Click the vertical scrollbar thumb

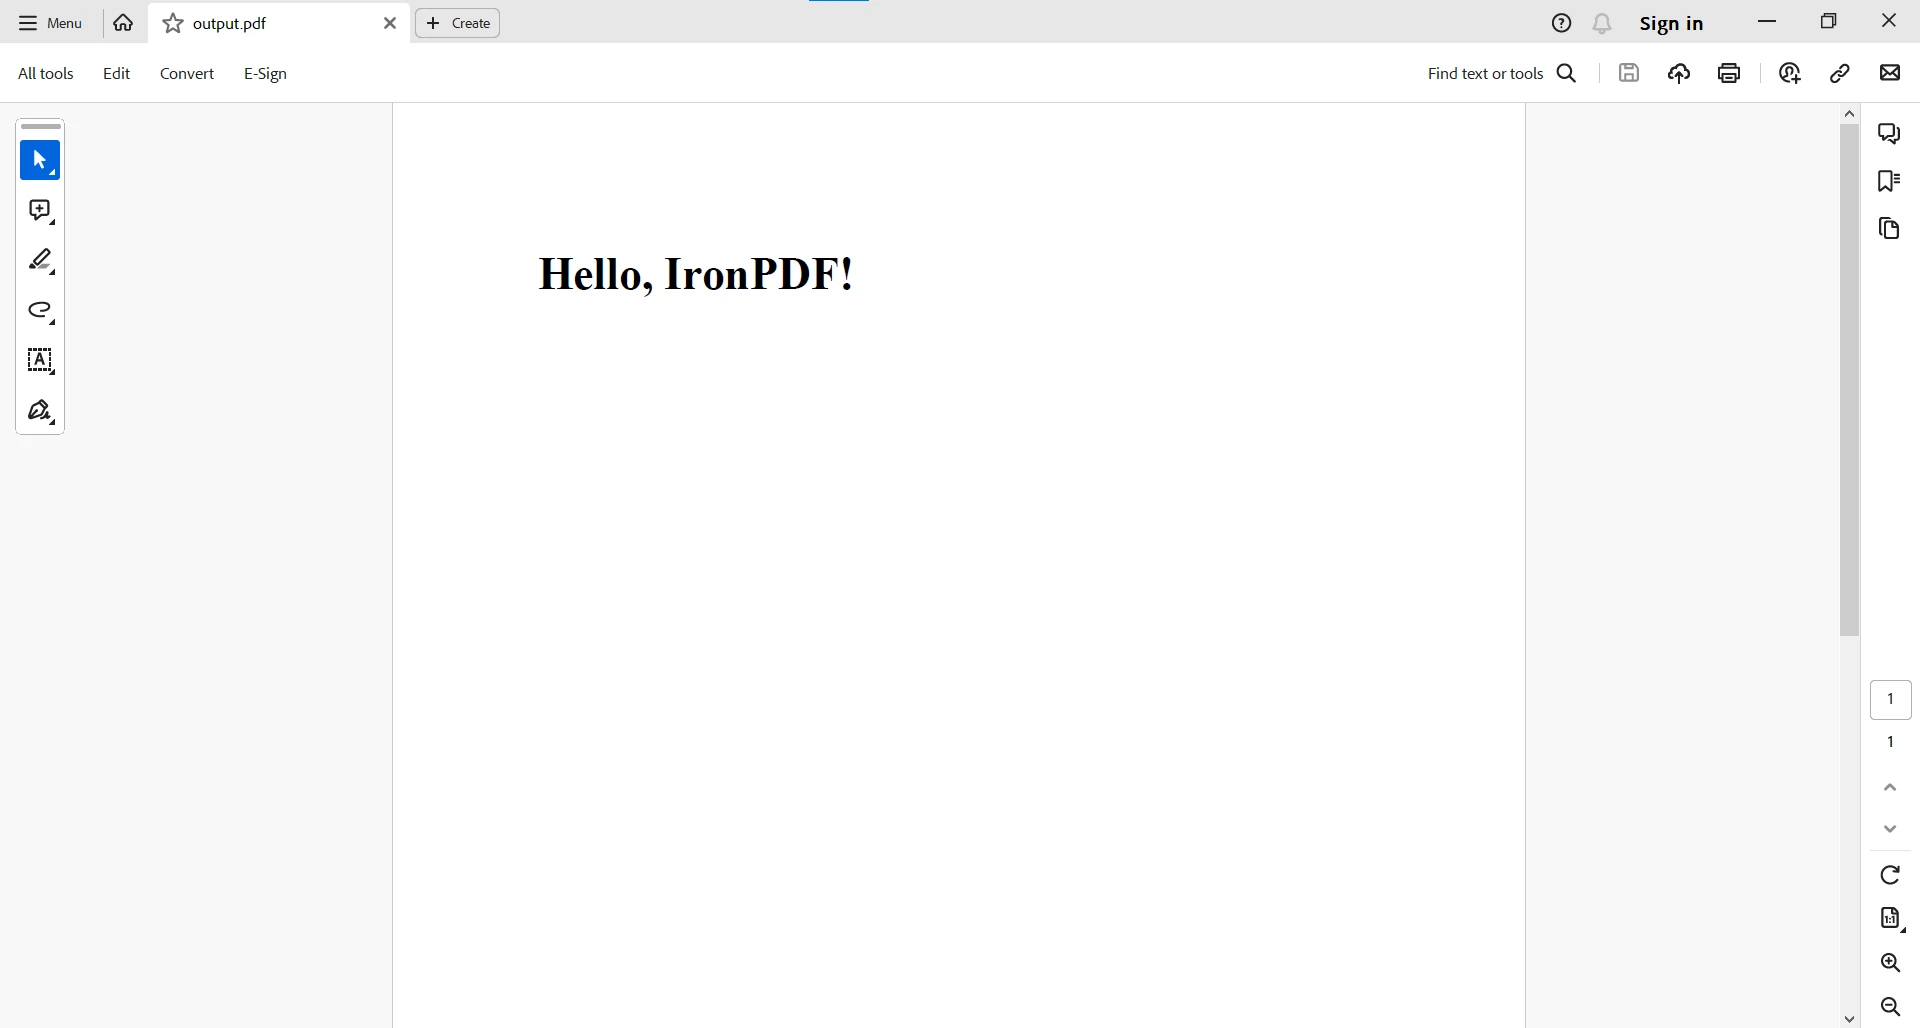(x=1850, y=380)
